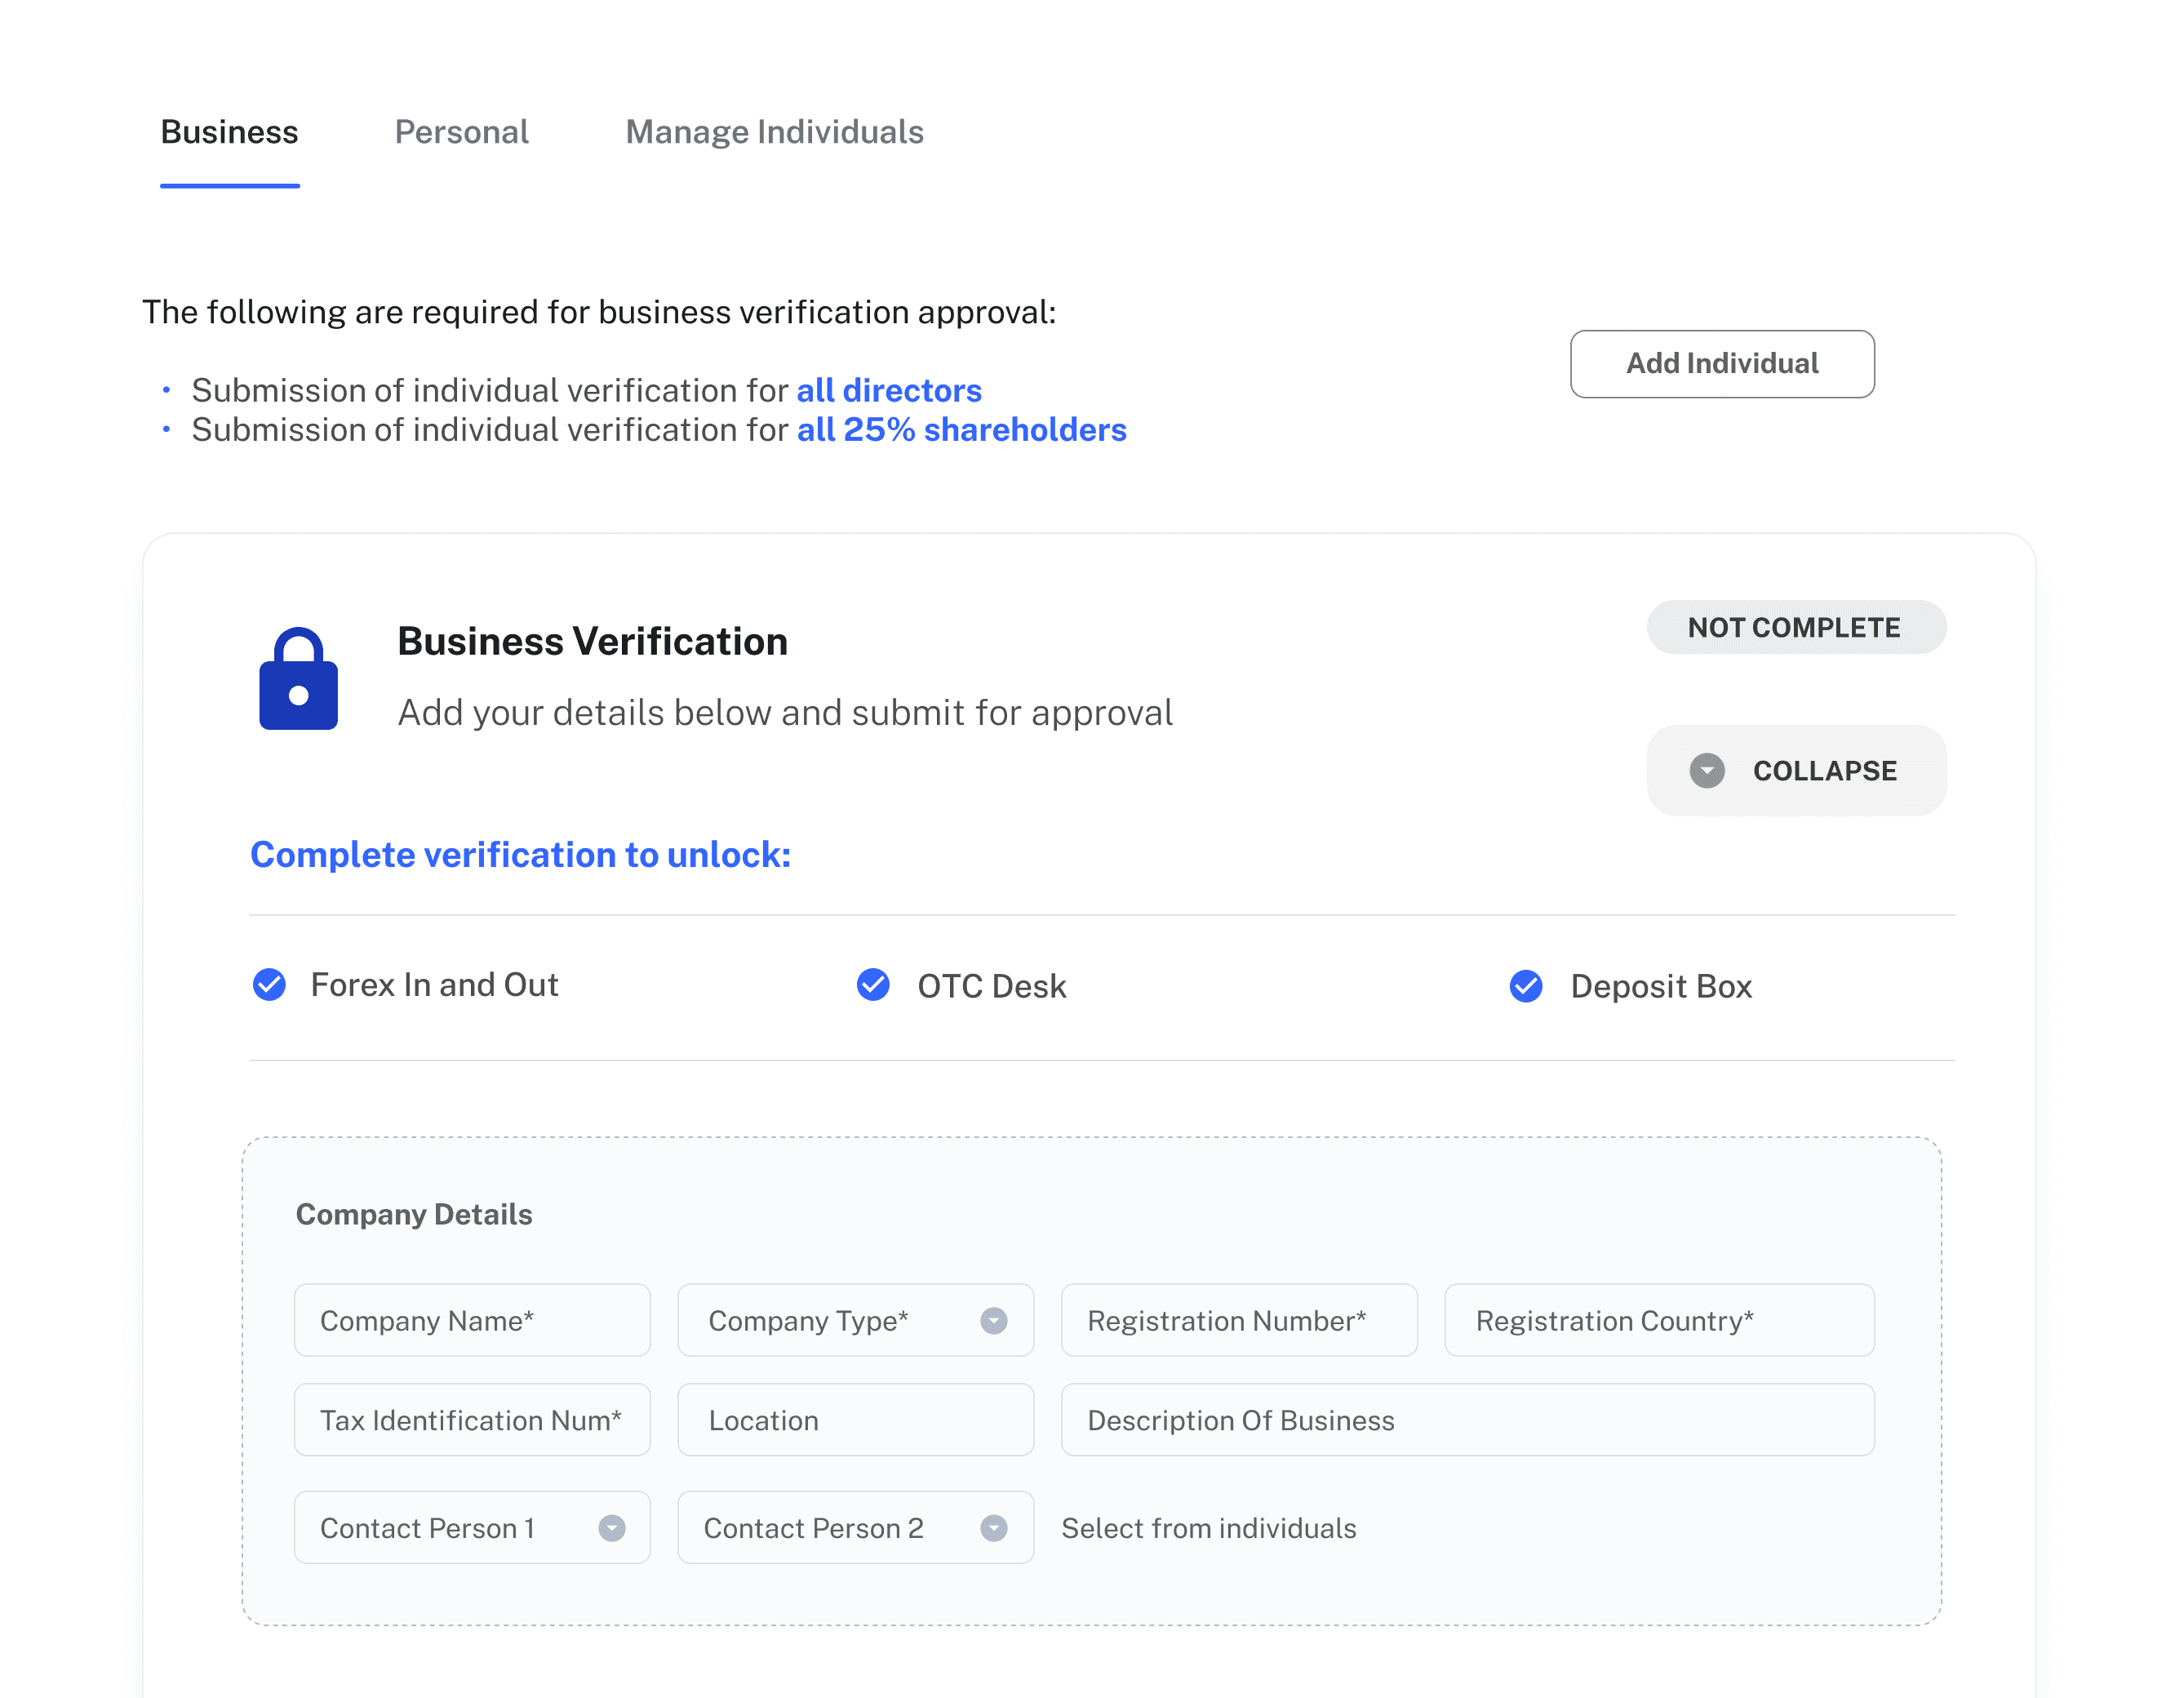Switch to the Personal tab
This screenshot has height=1698, width=2184.
pyautogui.click(x=461, y=132)
